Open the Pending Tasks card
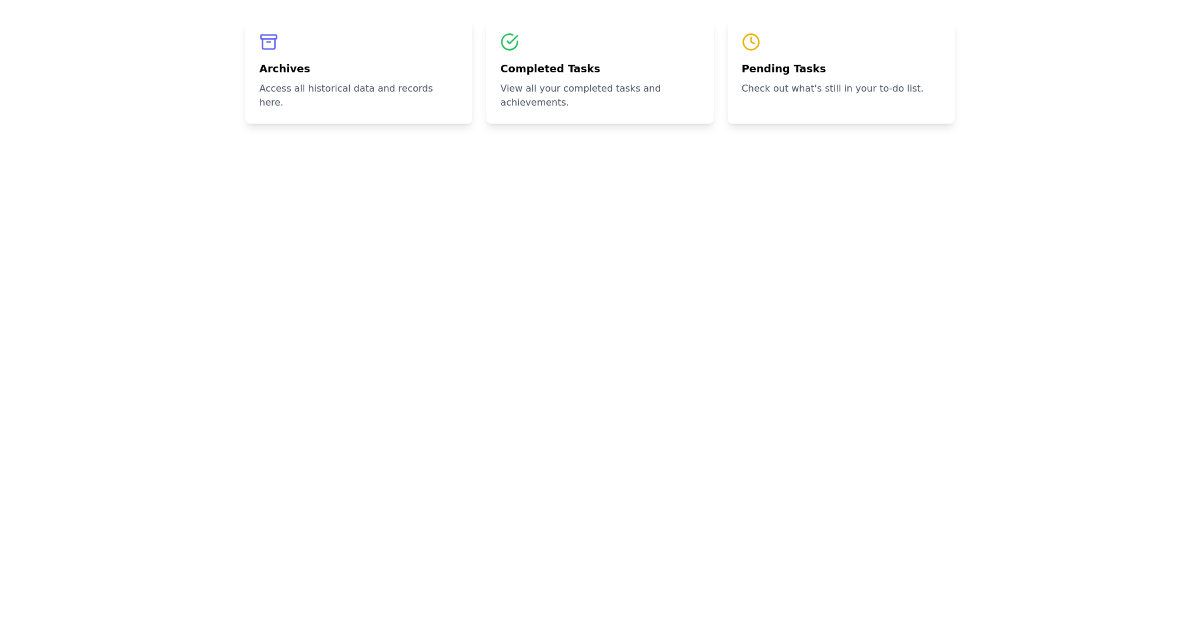This screenshot has height=630, width=1200. coord(841,70)
